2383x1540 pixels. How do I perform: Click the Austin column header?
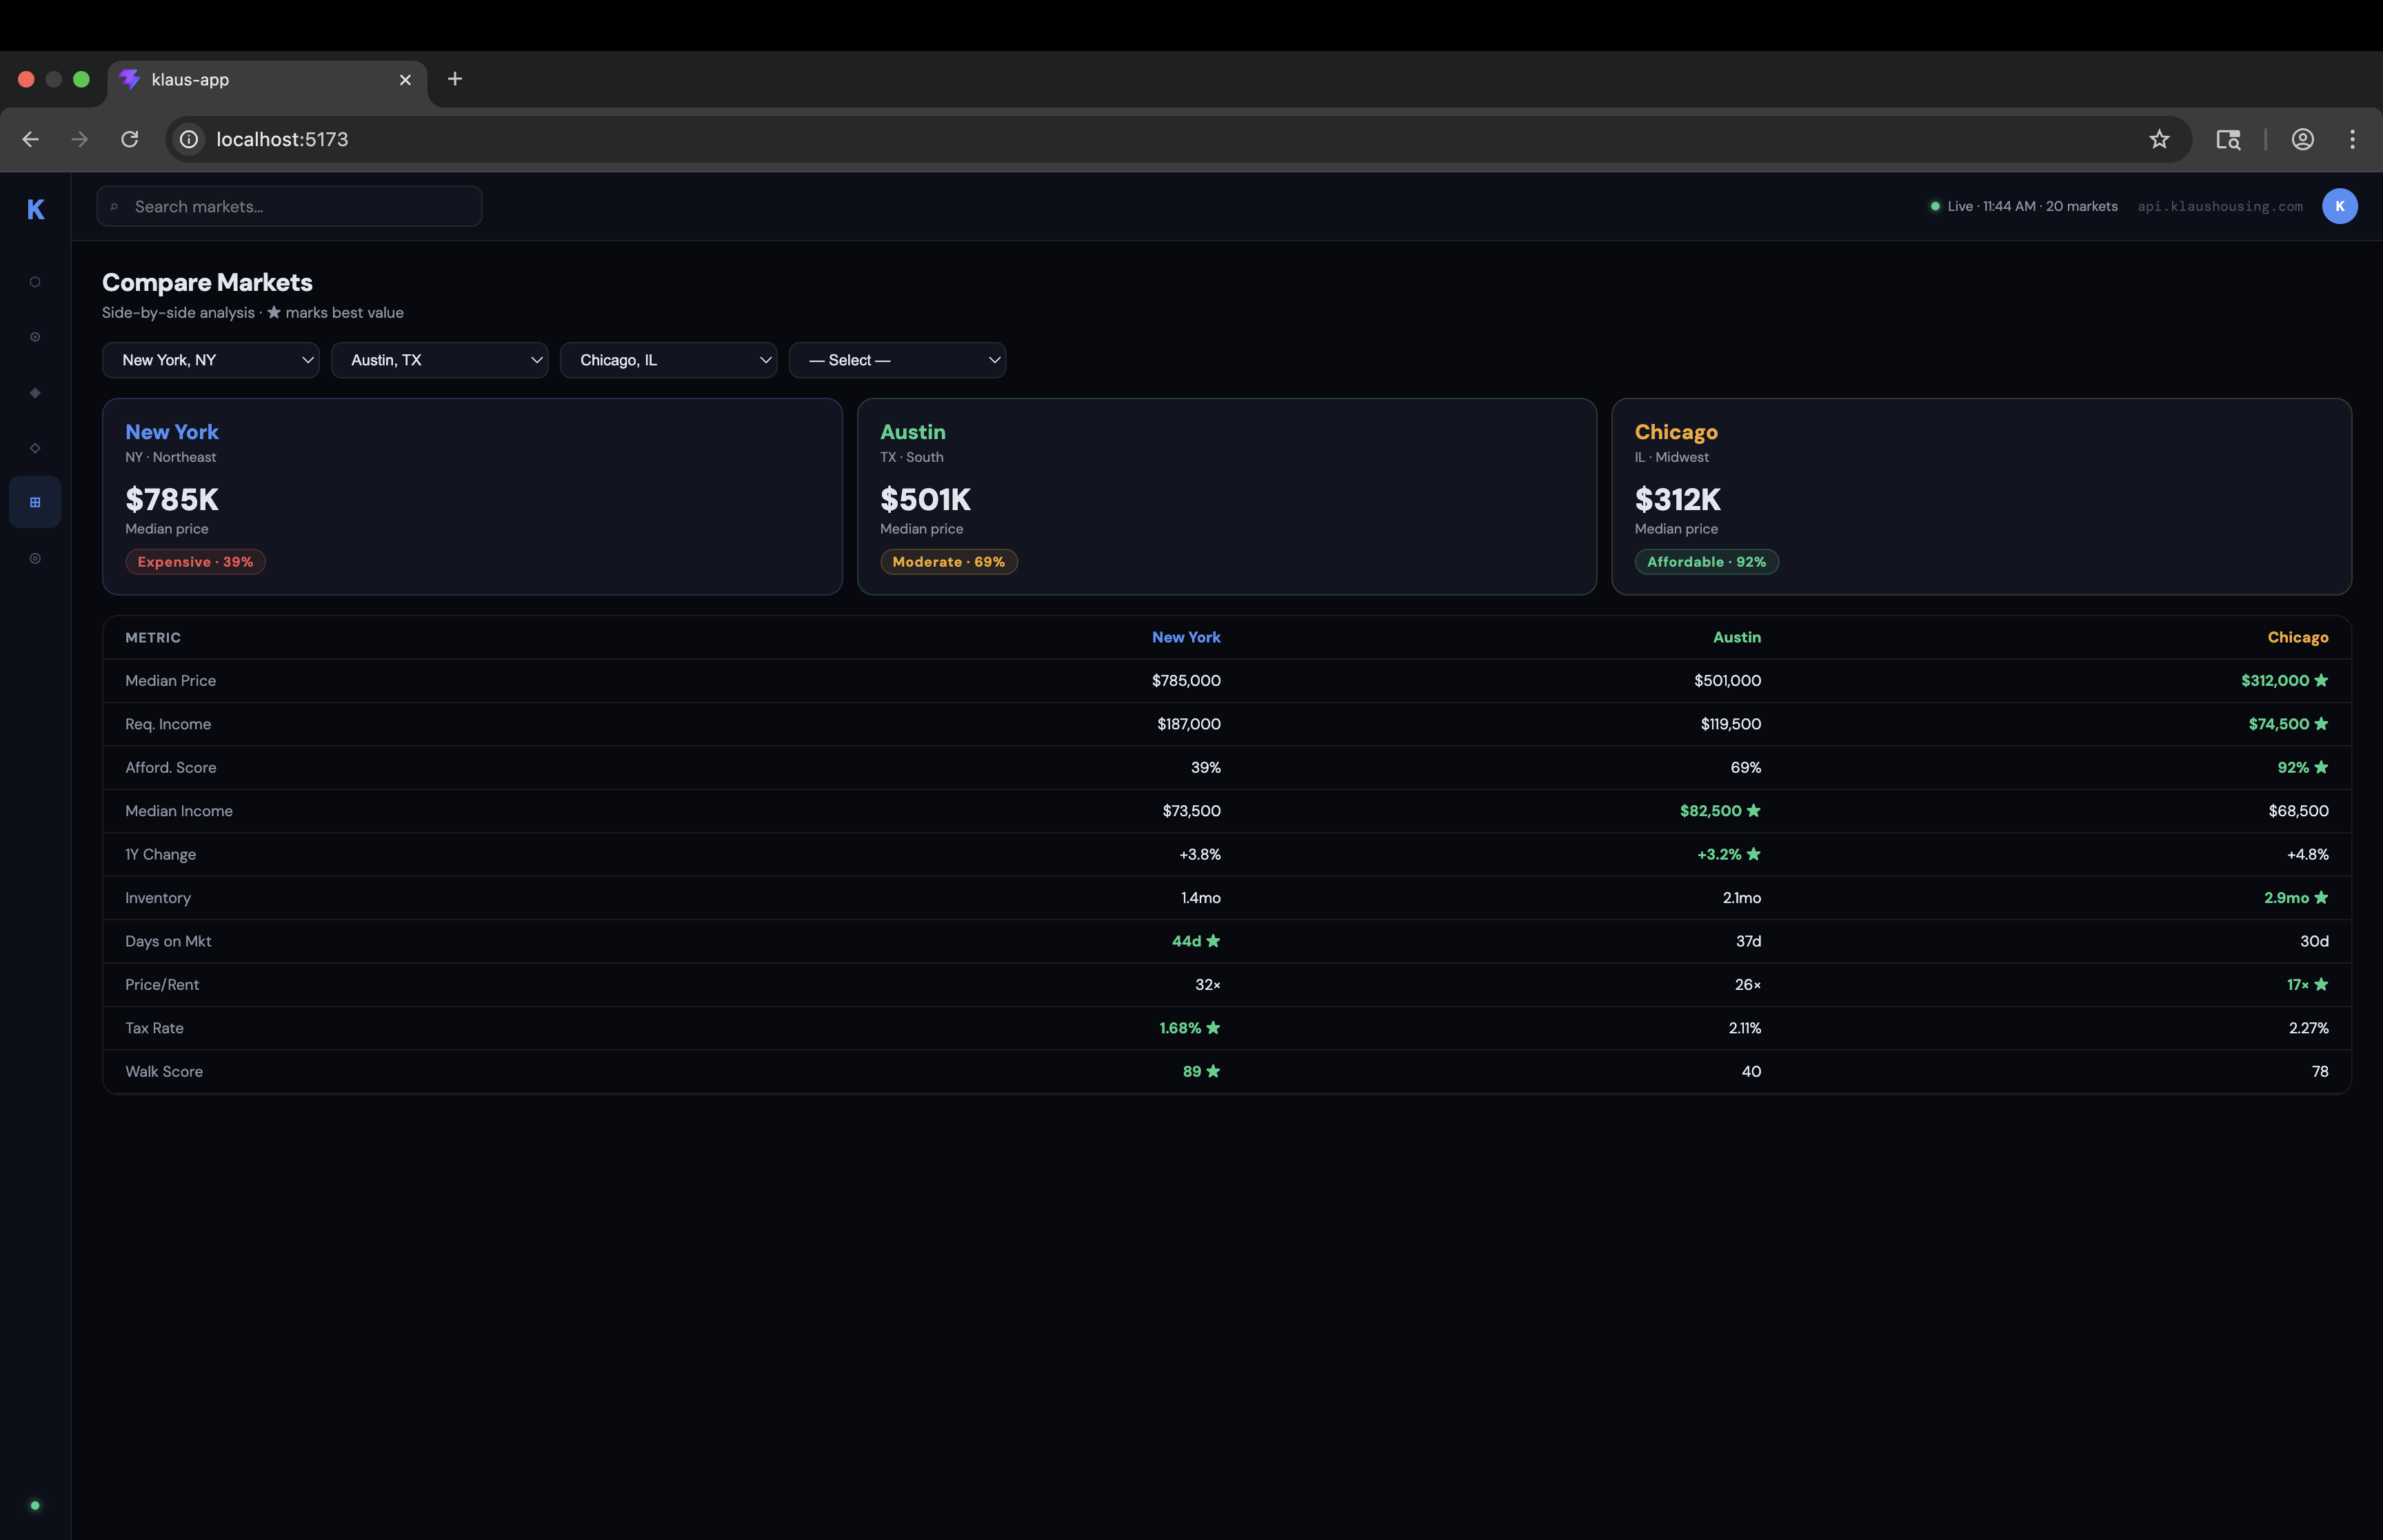point(1736,637)
